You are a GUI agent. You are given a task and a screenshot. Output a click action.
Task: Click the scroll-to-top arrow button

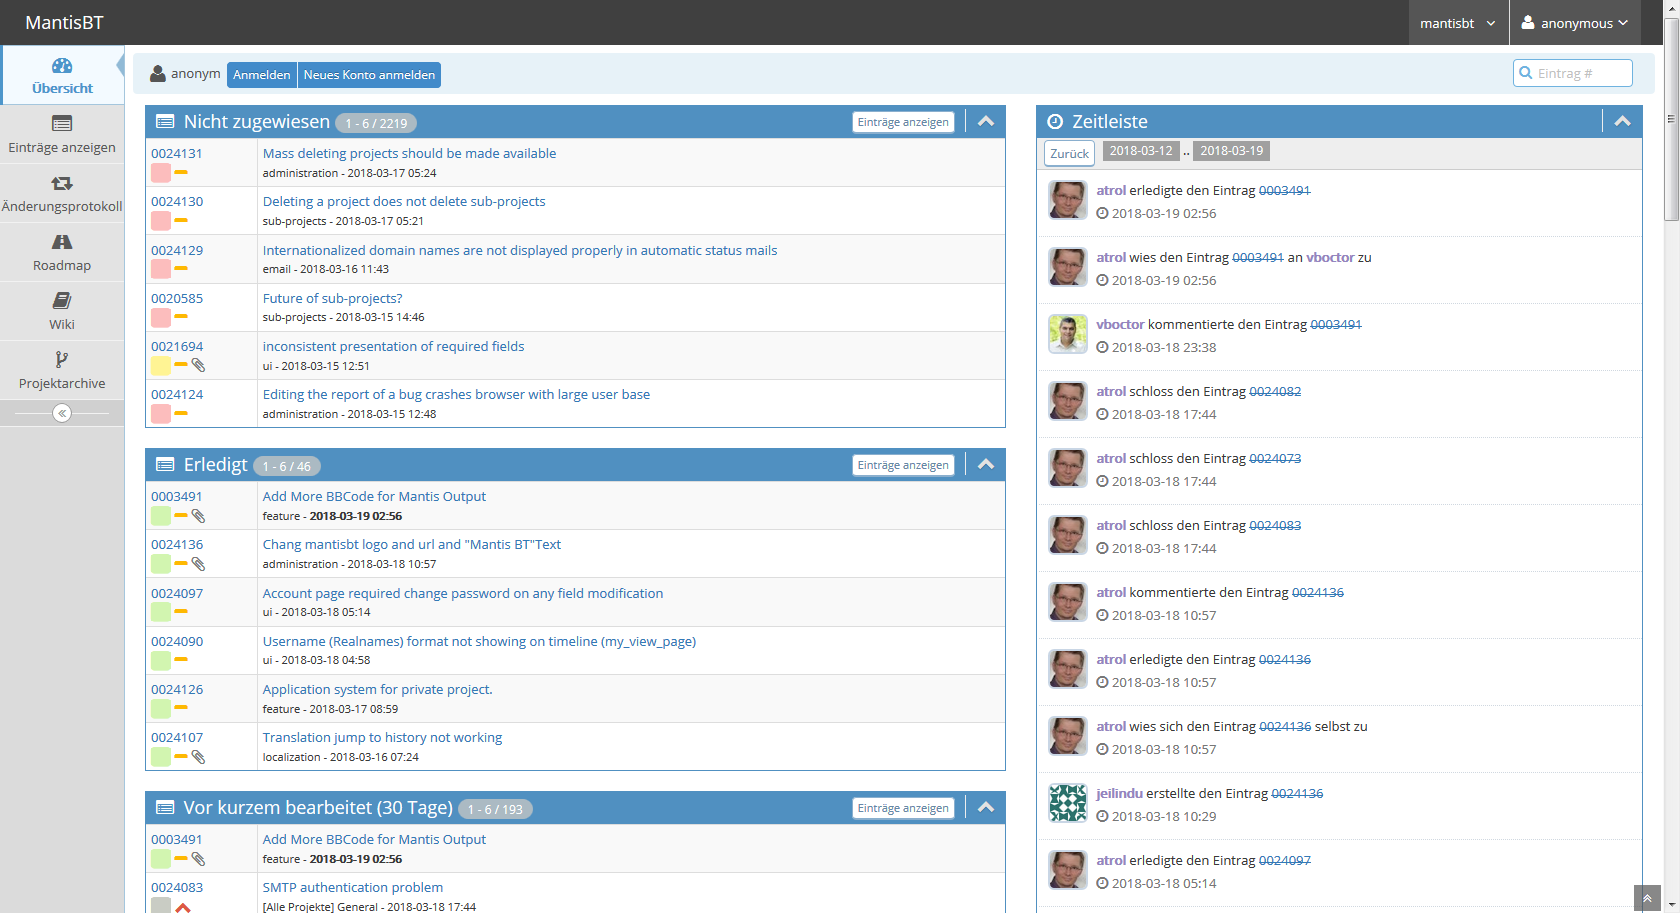(x=1646, y=898)
